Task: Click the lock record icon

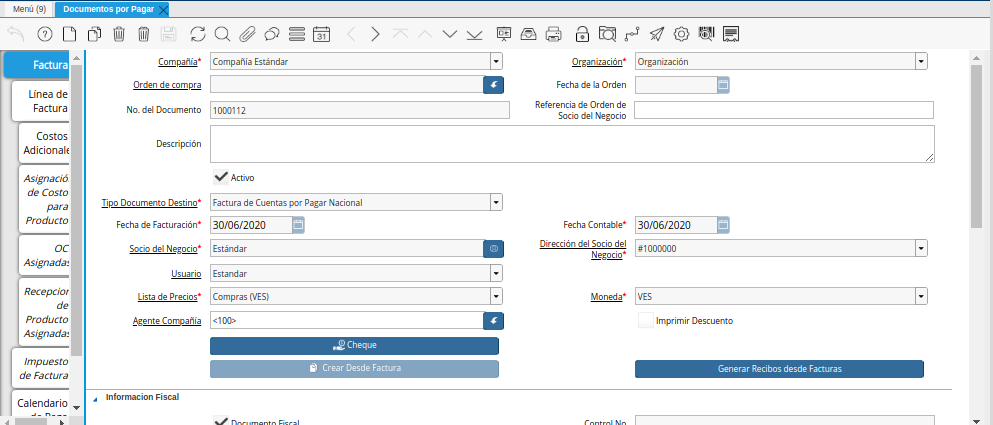Action: (582, 34)
